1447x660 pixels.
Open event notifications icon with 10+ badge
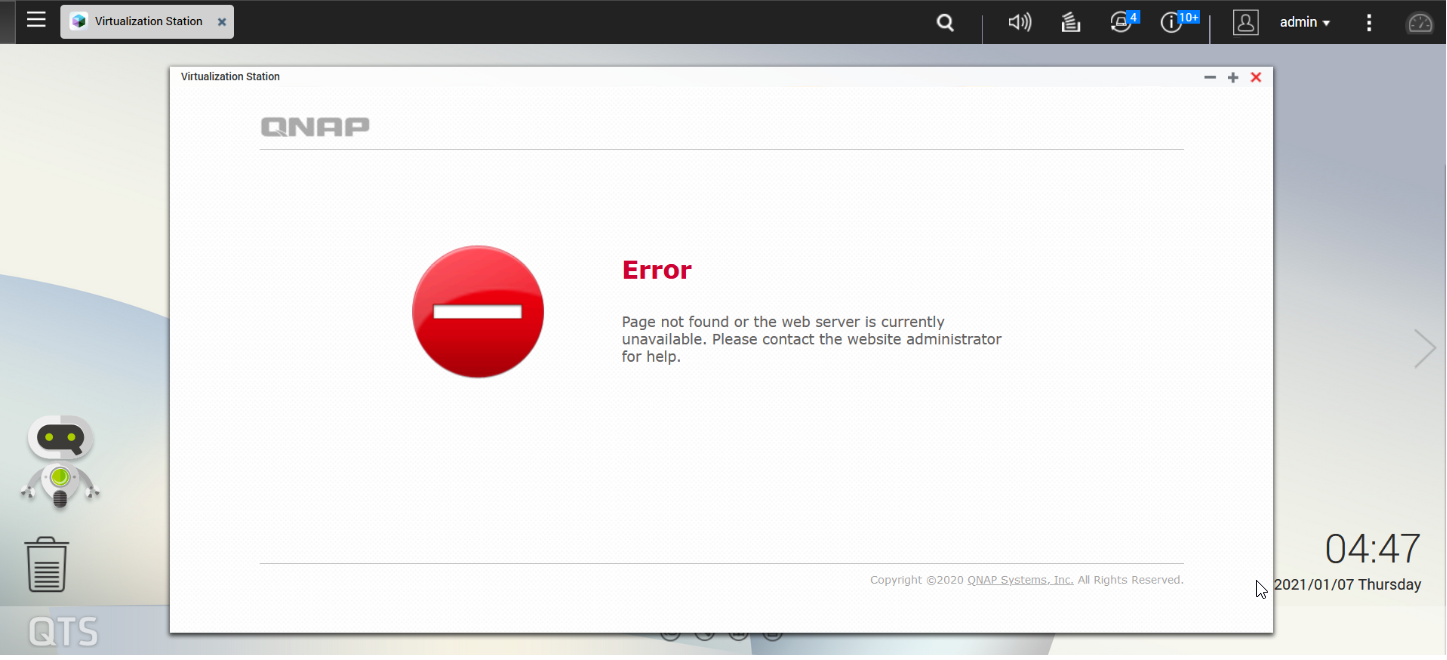point(1172,22)
